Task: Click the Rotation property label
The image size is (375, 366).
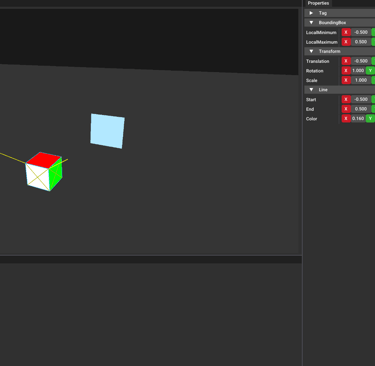Action: tap(315, 71)
